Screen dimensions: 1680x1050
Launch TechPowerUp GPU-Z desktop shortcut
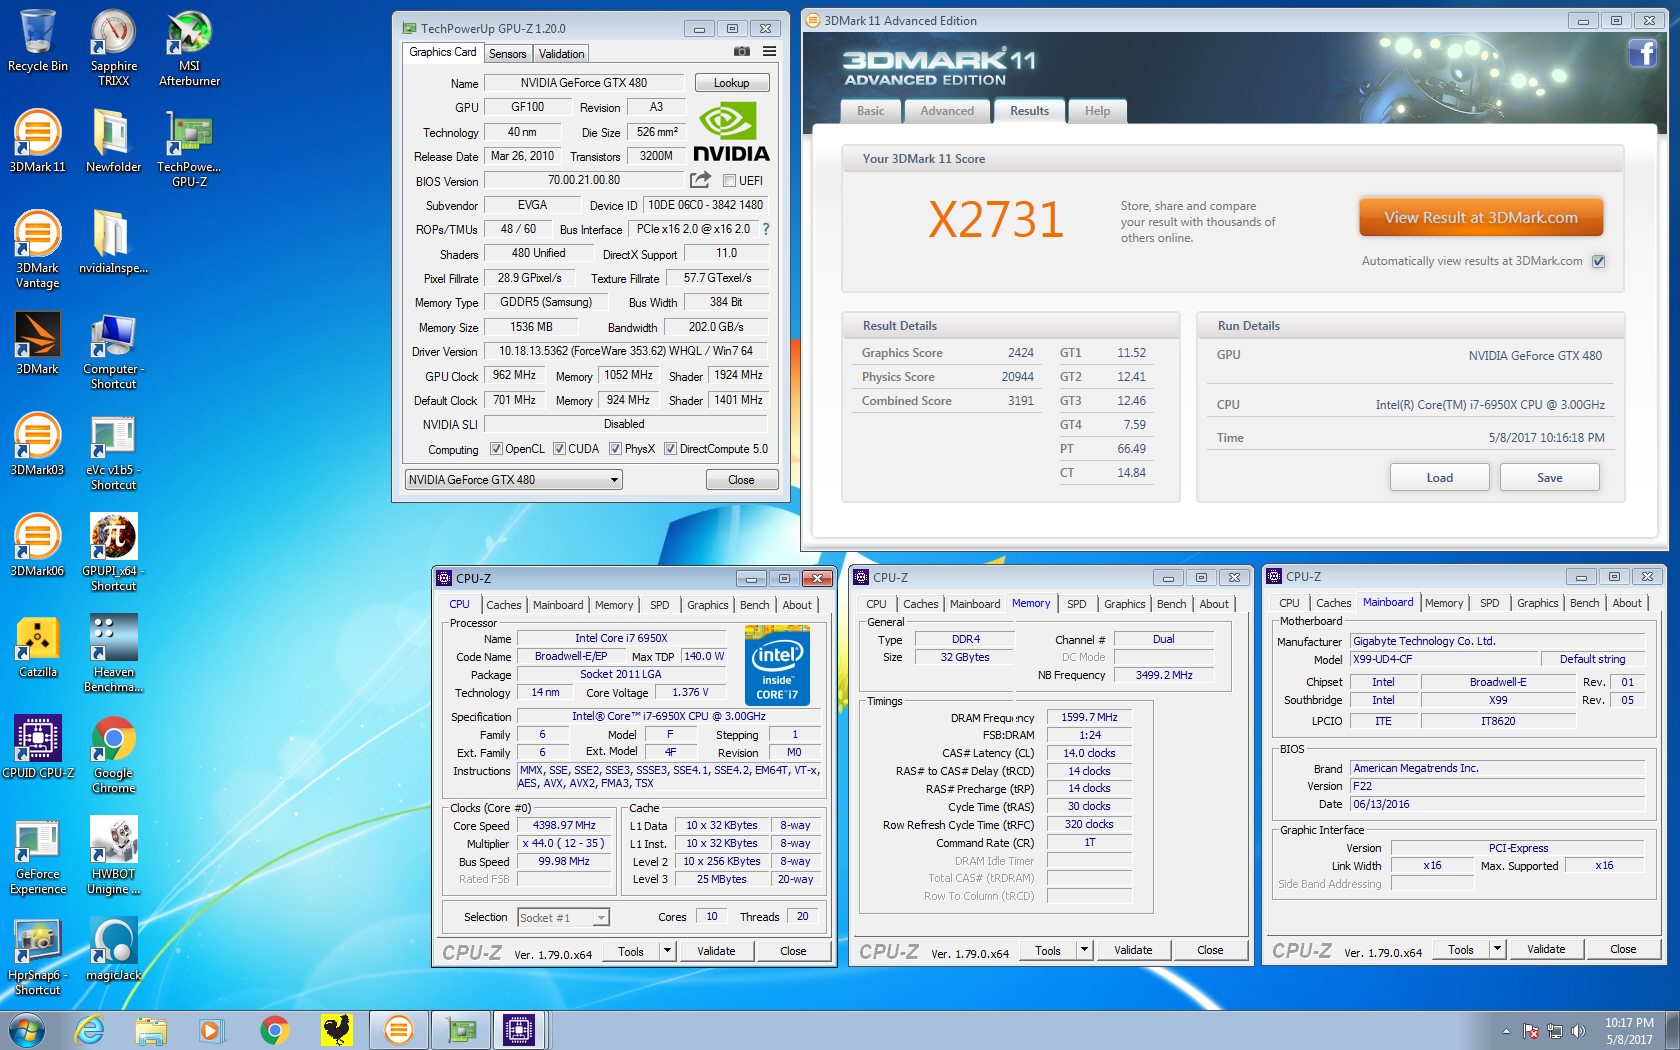pos(189,148)
